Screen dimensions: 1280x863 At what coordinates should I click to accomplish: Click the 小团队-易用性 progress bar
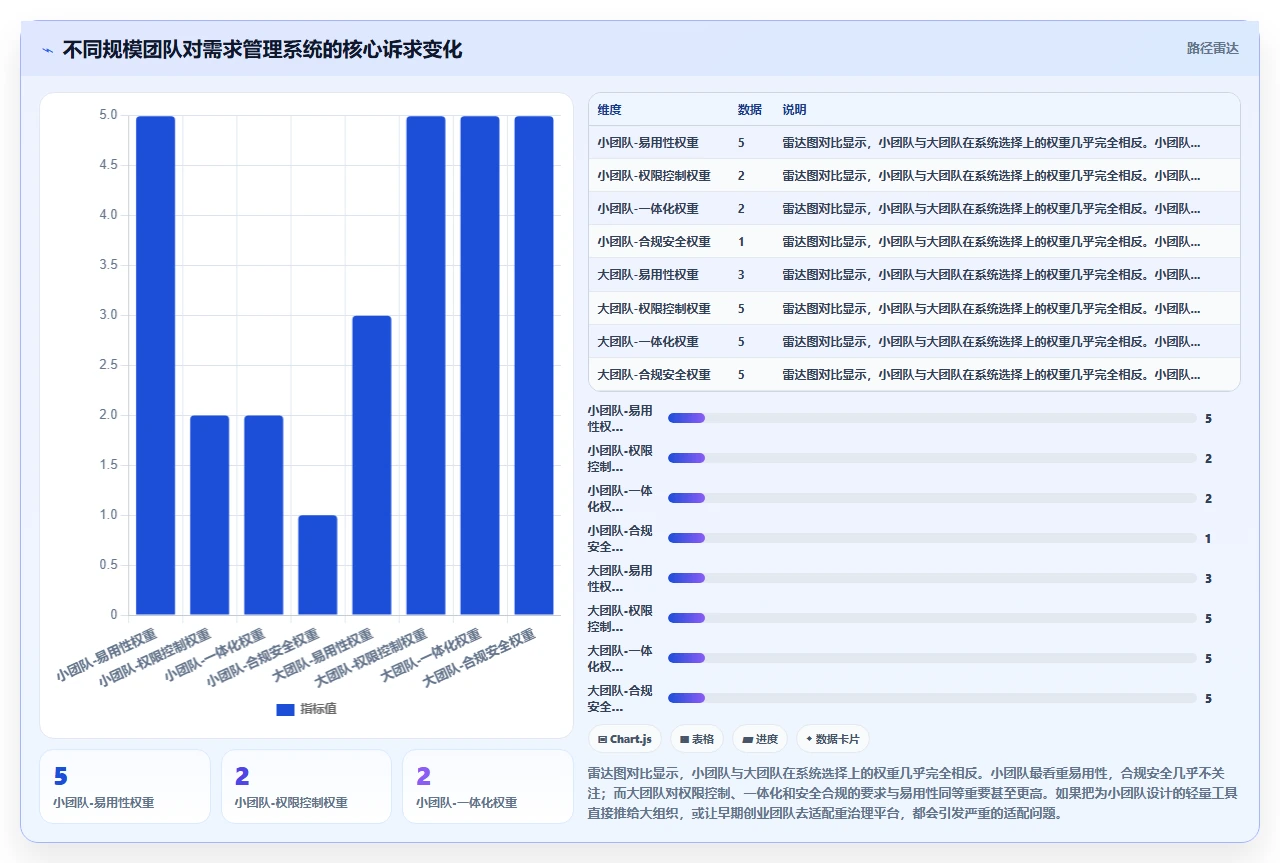click(x=932, y=418)
